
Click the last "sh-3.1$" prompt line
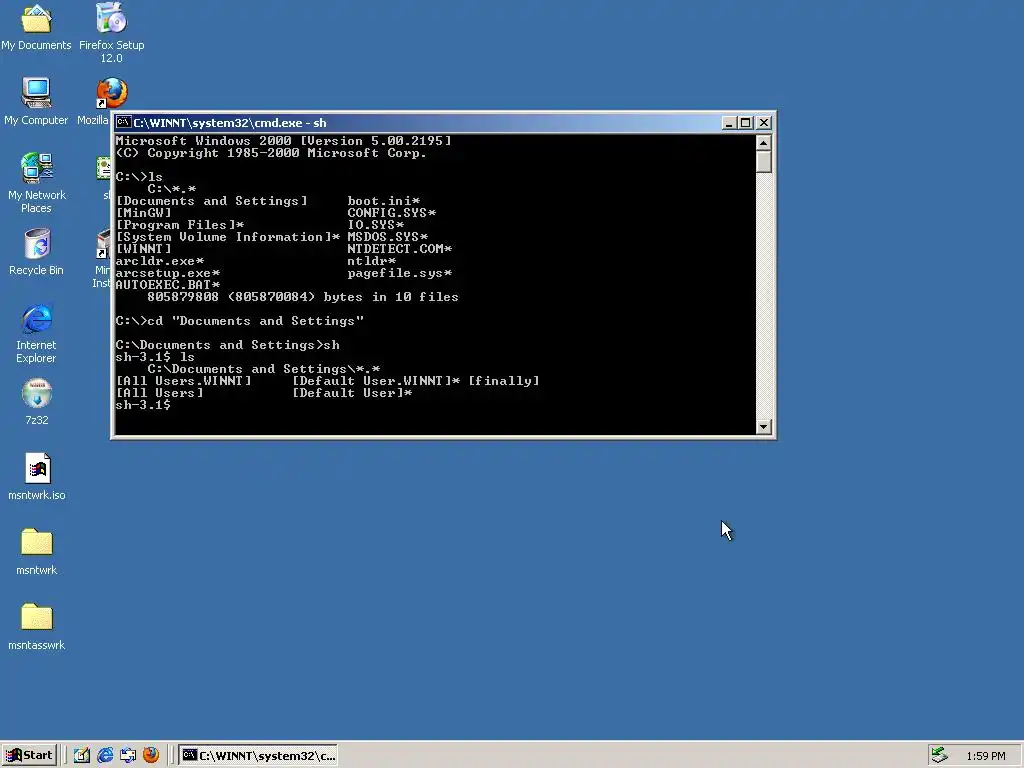click(144, 405)
